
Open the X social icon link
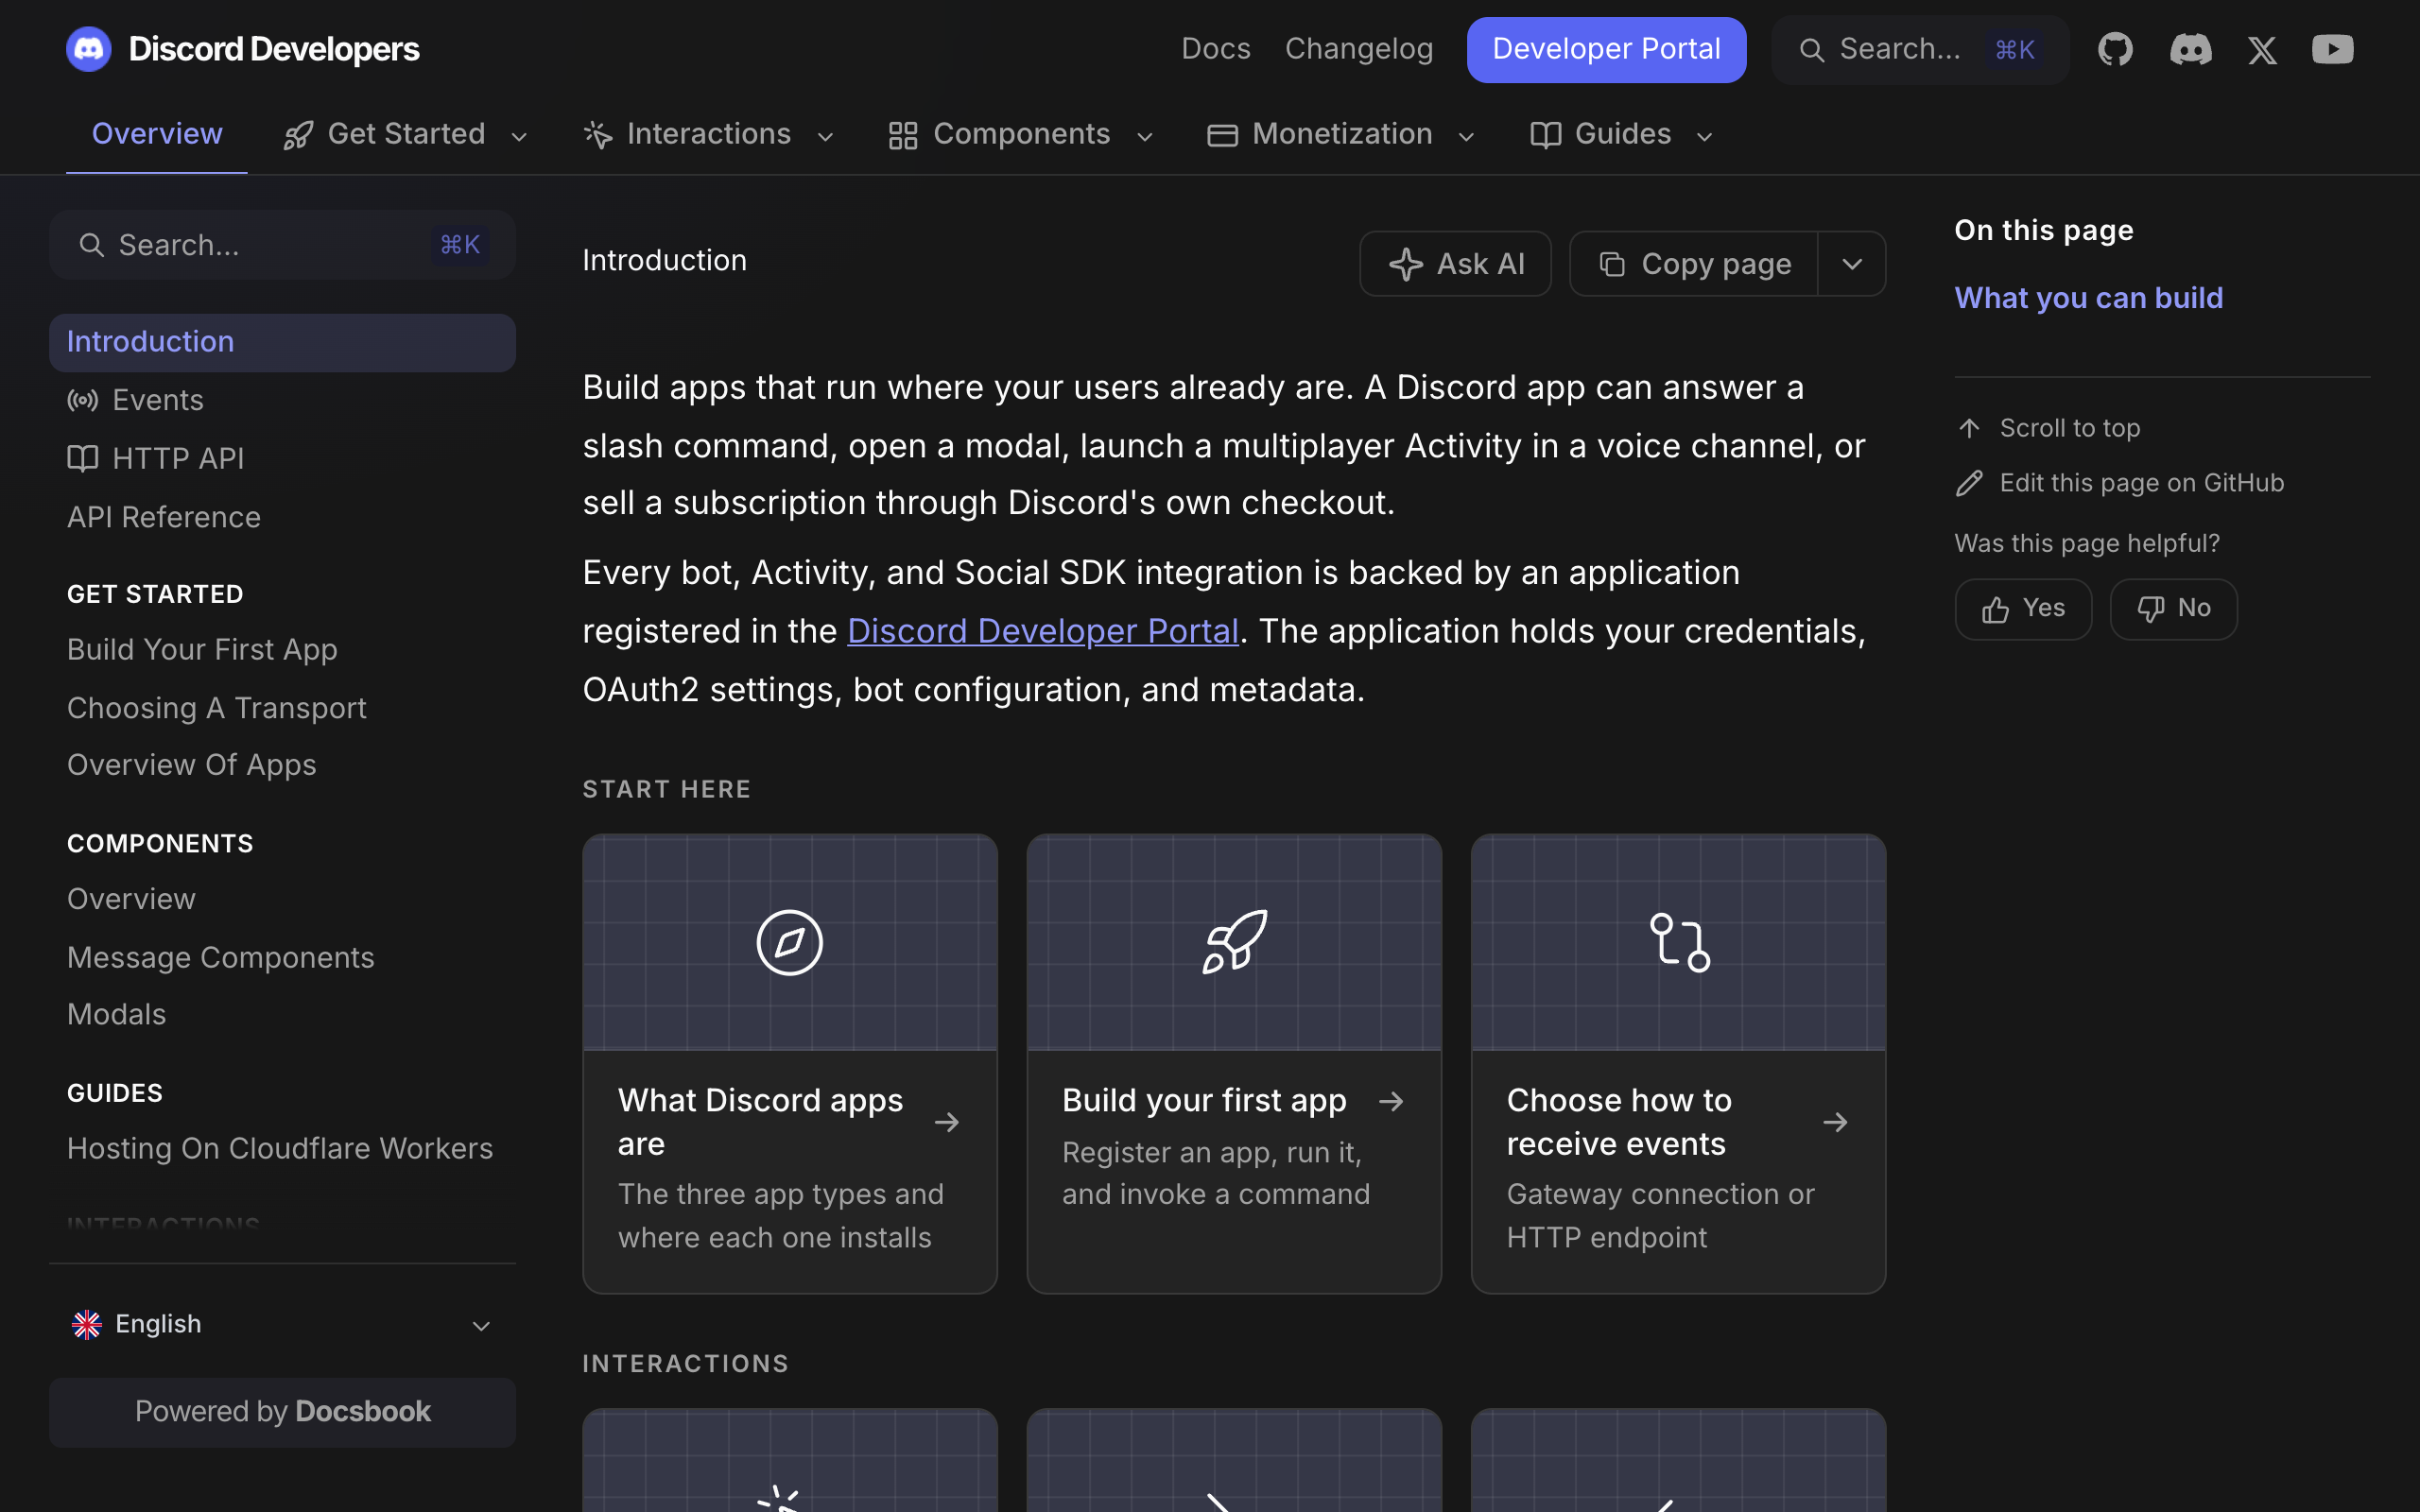(2262, 50)
